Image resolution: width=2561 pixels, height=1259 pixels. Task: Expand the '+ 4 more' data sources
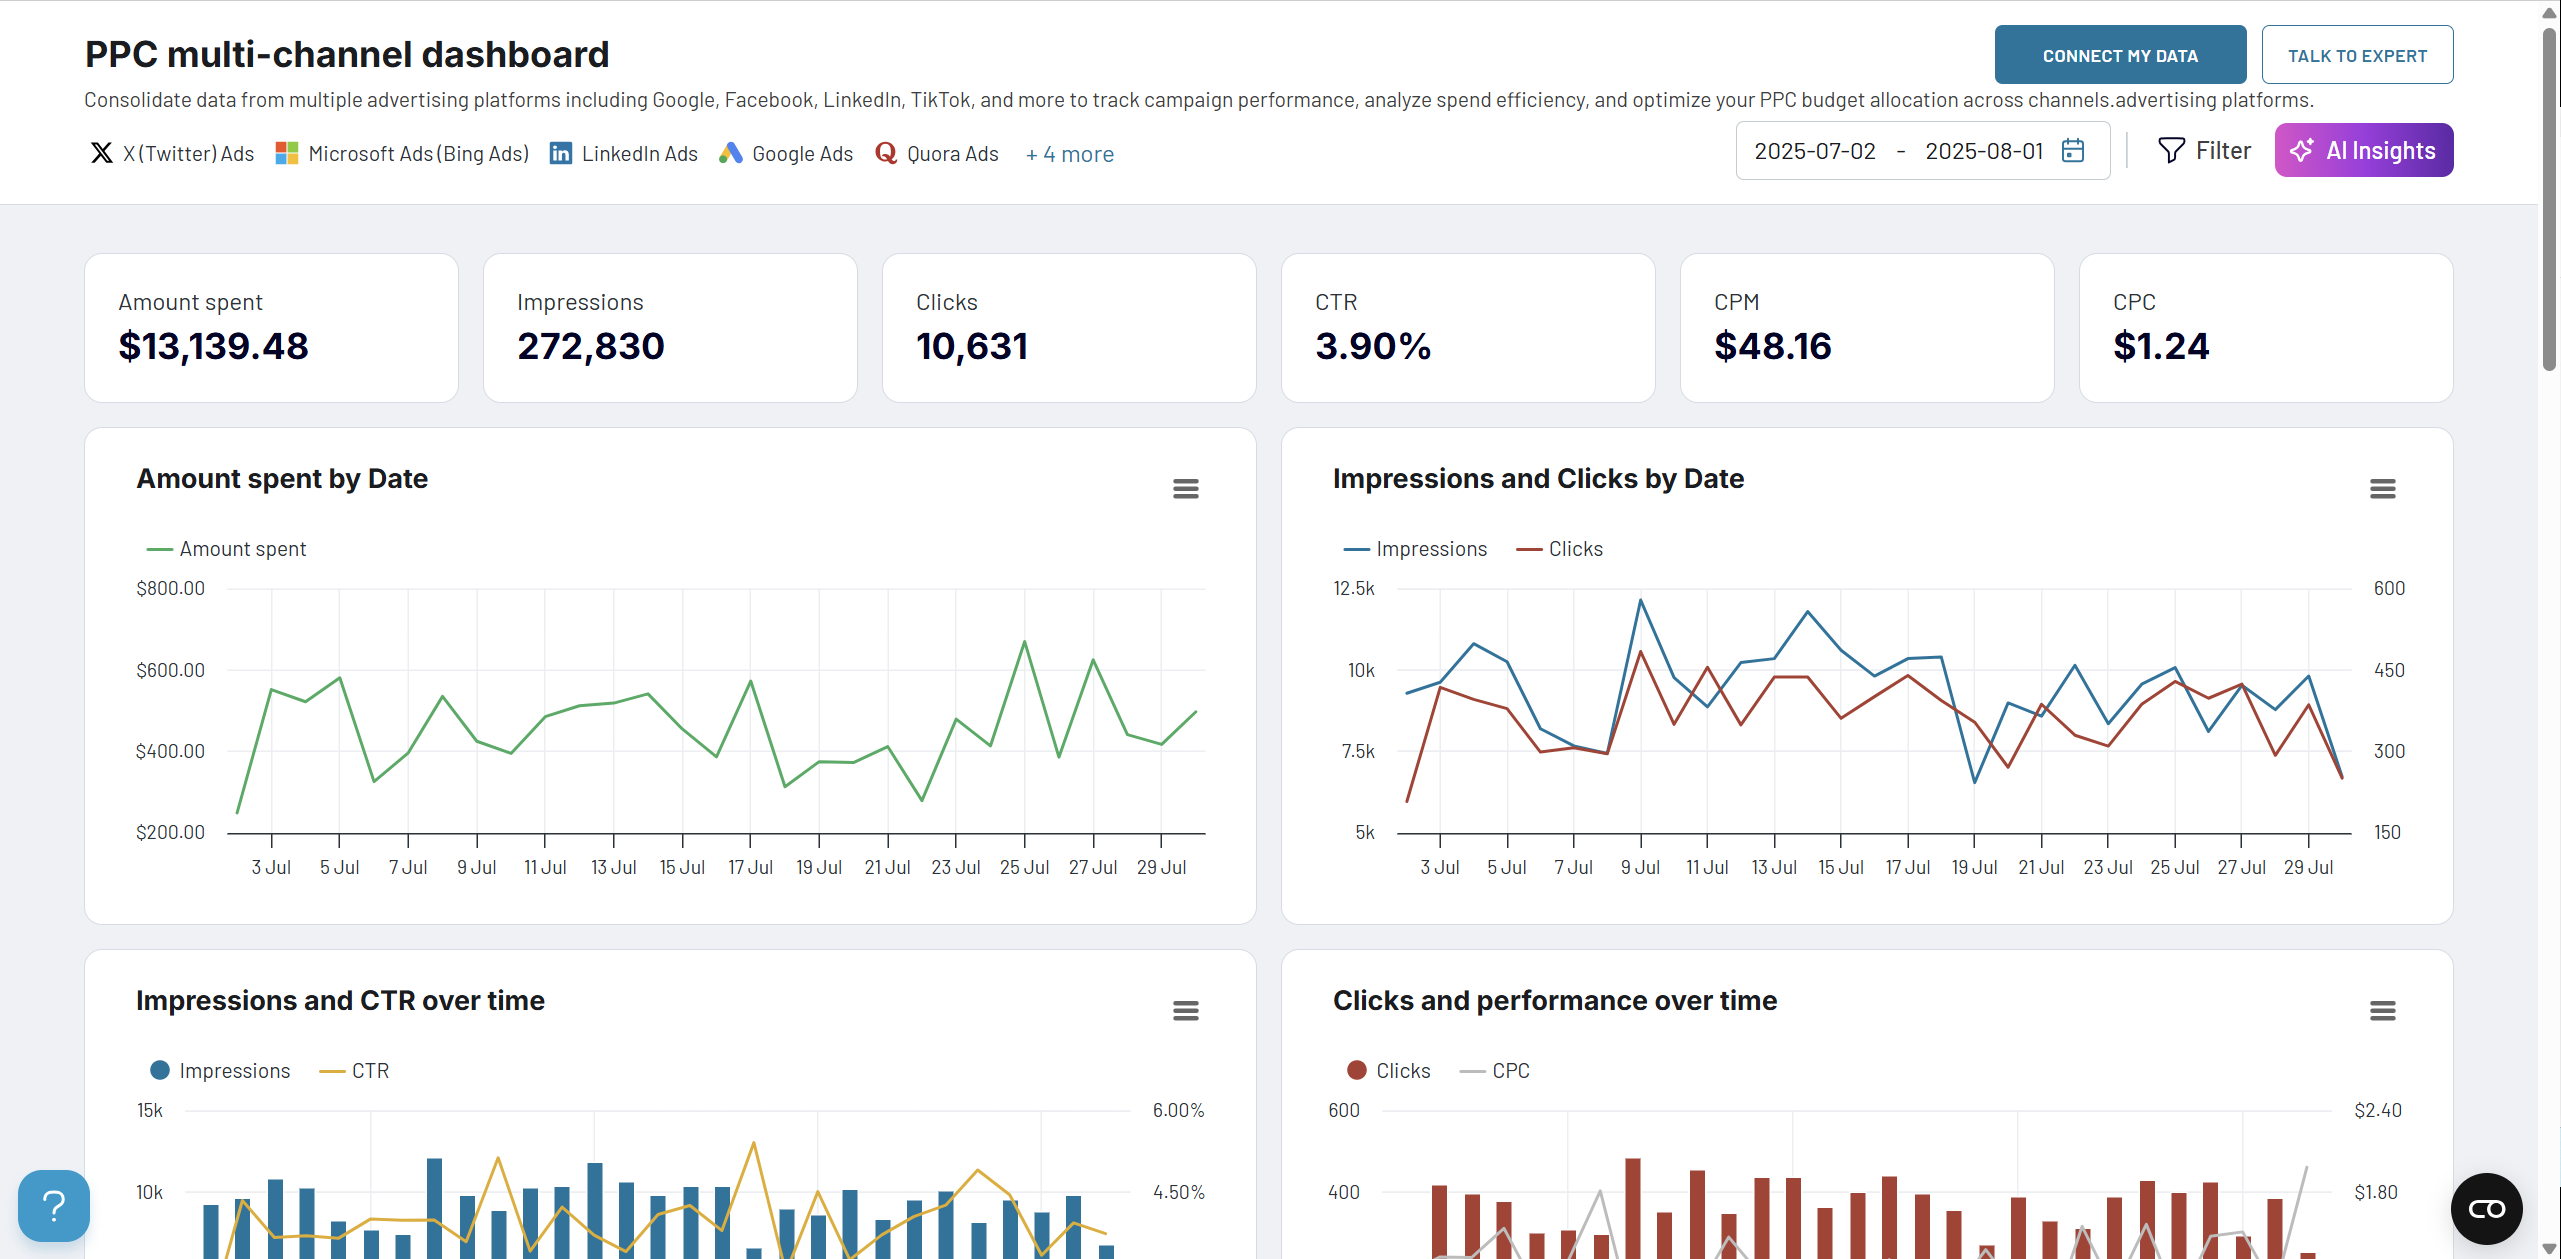coord(1070,154)
